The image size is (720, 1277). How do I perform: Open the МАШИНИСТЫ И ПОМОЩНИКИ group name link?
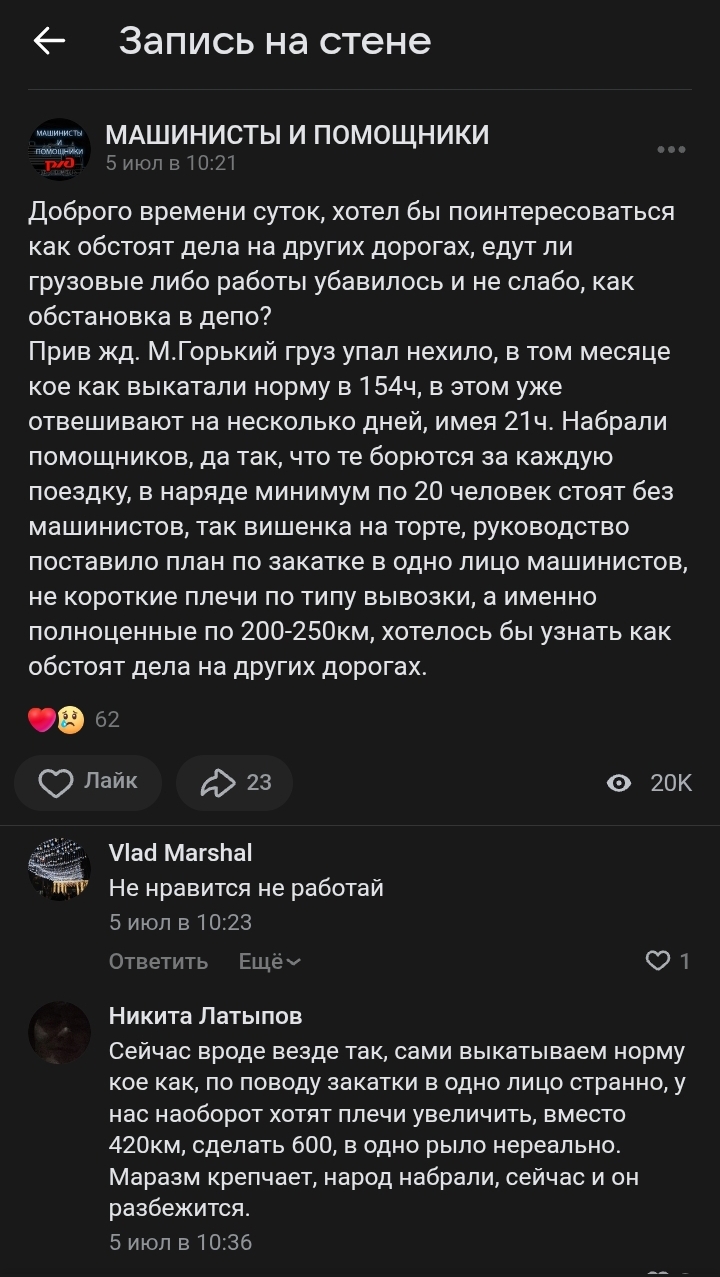coord(297,135)
